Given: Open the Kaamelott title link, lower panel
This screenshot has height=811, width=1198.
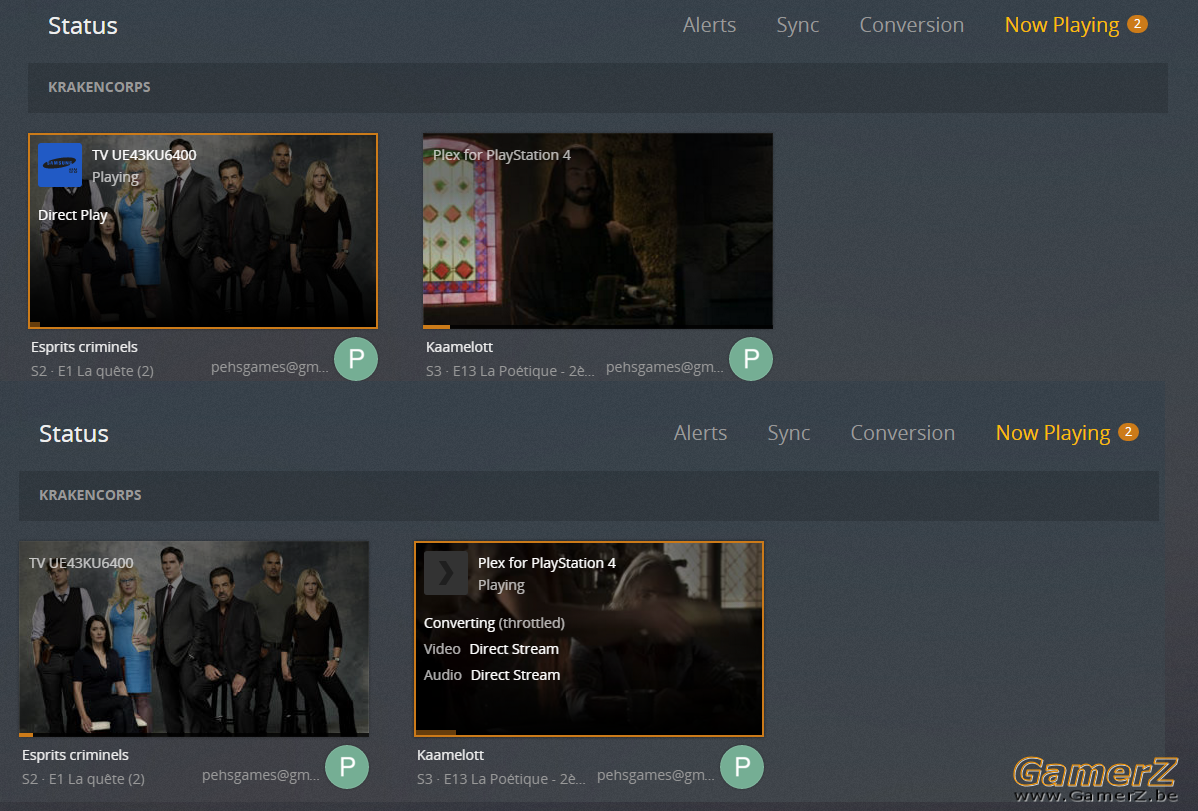Looking at the screenshot, I should click(450, 755).
